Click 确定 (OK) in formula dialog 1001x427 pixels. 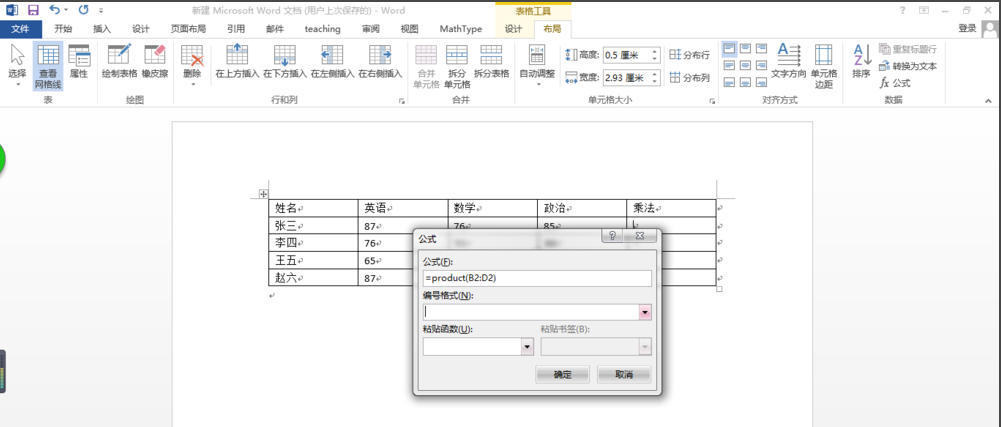click(562, 375)
